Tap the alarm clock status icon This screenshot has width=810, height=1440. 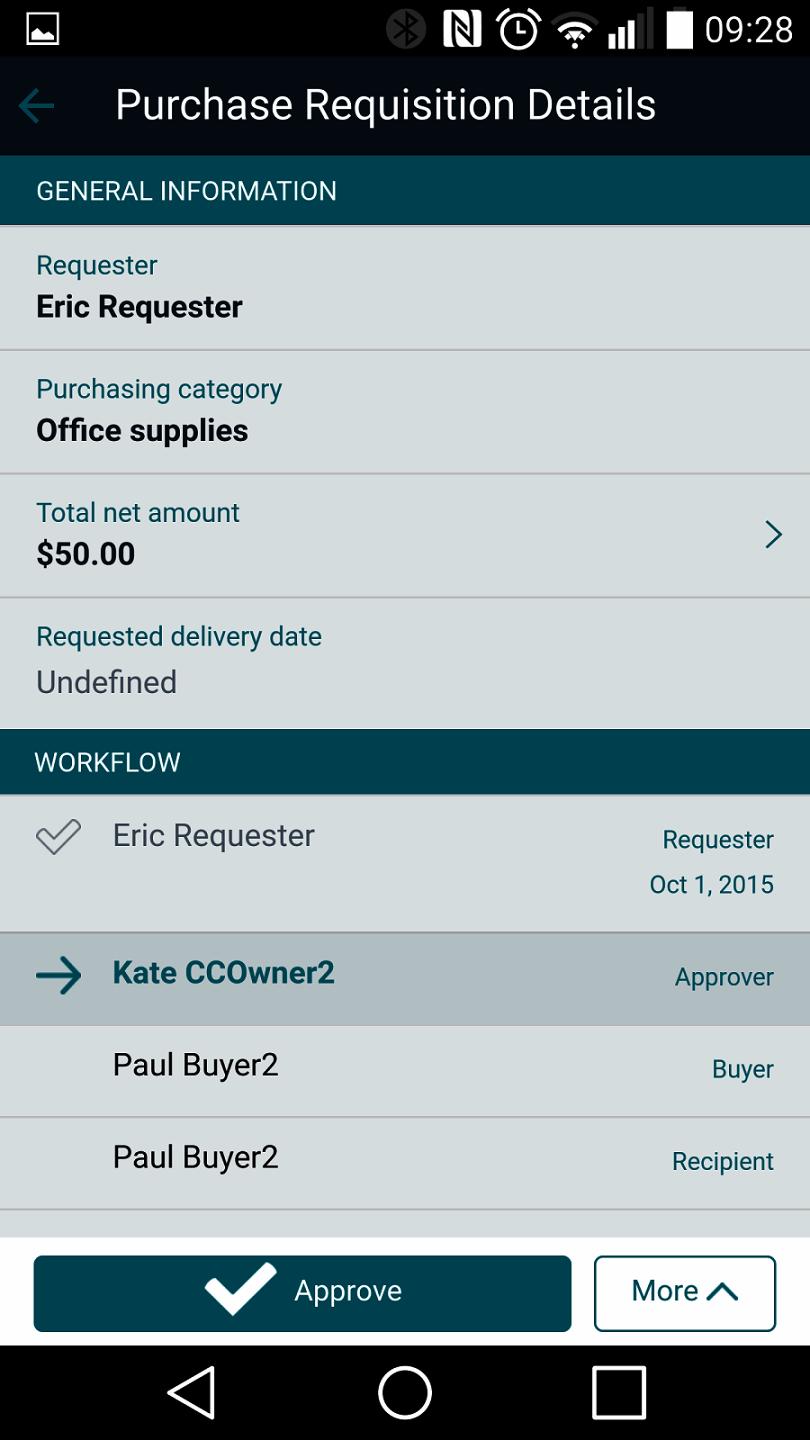point(518,29)
